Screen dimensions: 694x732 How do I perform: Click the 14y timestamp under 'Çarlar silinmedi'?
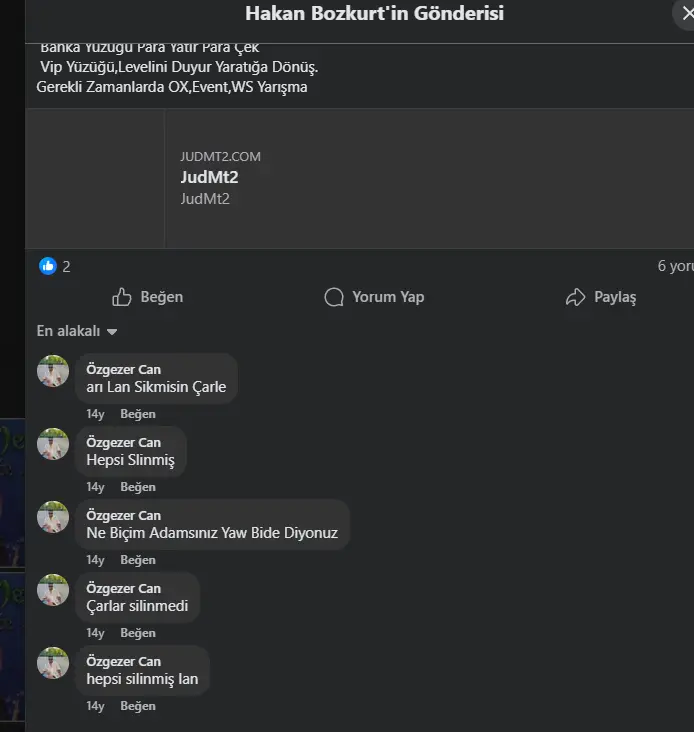[95, 633]
